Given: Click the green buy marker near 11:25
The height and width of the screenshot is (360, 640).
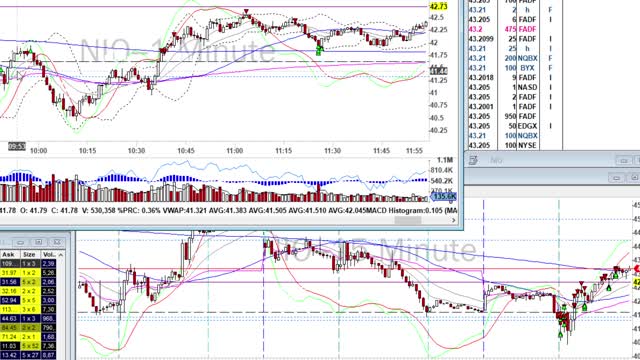Looking at the screenshot, I should [x=319, y=51].
